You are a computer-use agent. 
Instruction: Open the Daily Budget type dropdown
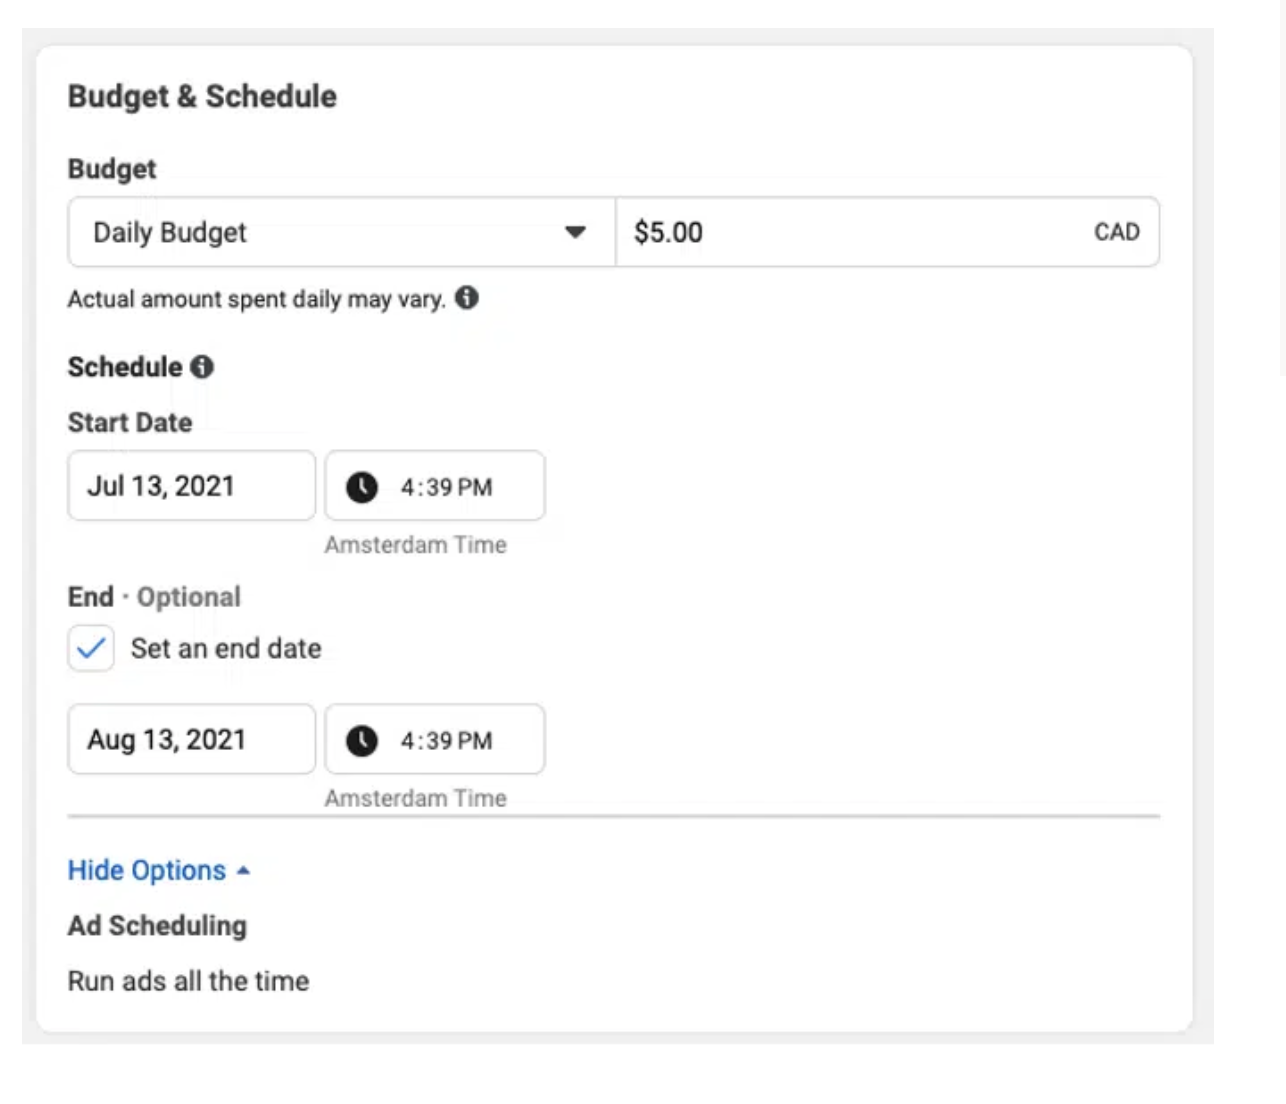point(342,232)
